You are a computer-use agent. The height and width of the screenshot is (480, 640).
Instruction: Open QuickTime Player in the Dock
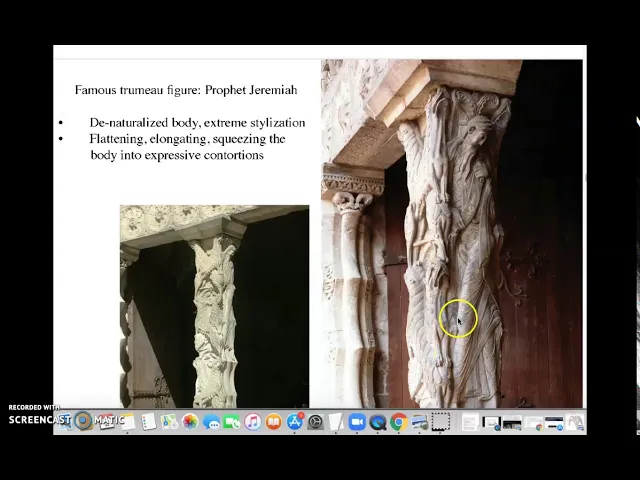377,422
